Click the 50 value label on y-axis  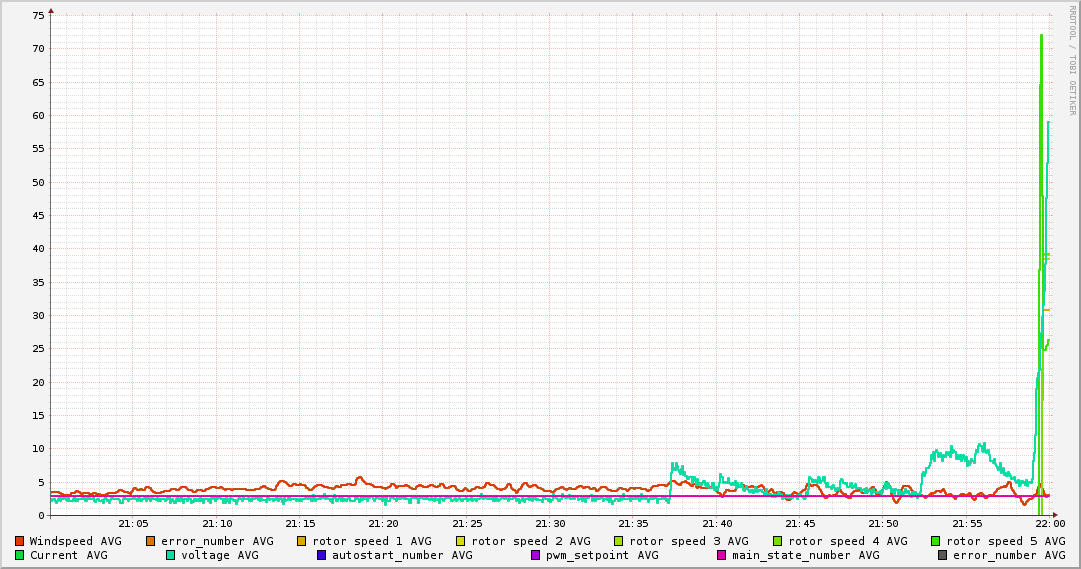click(x=39, y=182)
